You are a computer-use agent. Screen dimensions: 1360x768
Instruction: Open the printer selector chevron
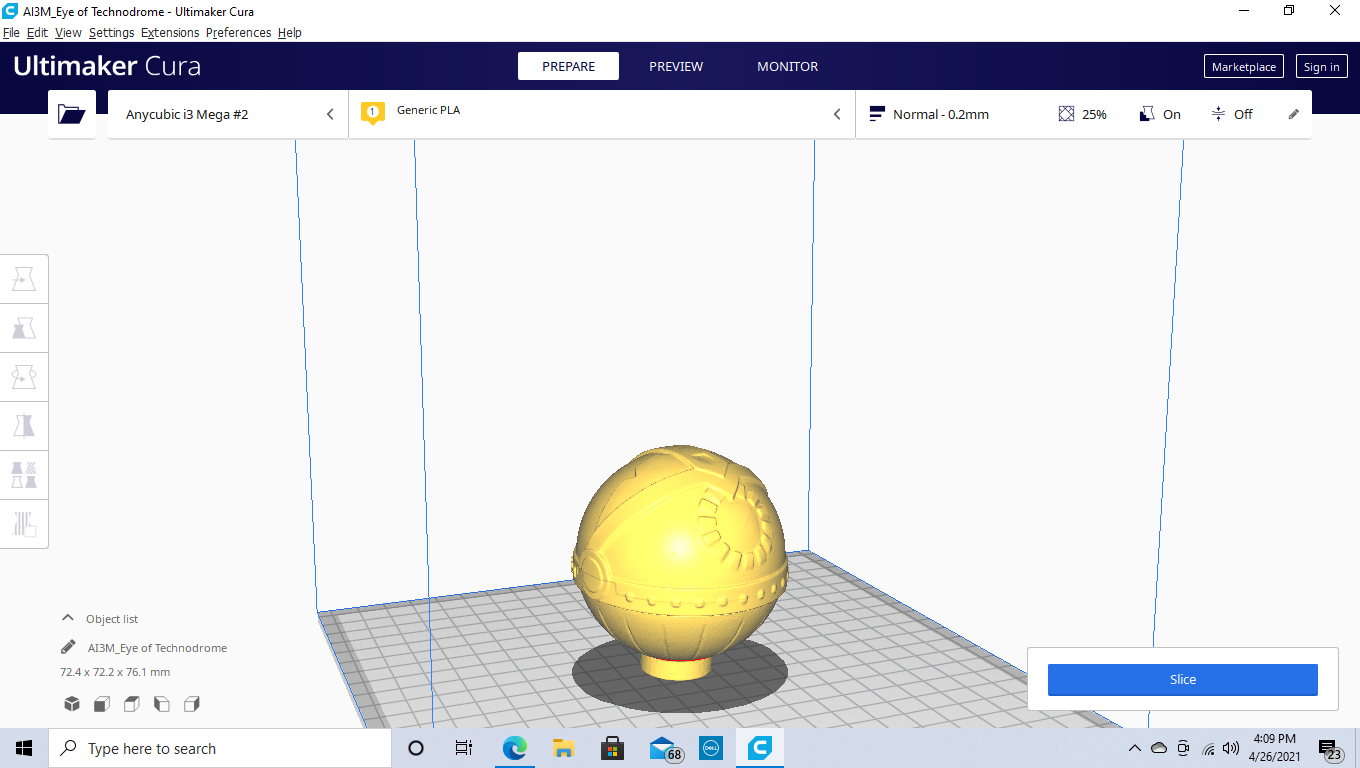click(x=330, y=114)
